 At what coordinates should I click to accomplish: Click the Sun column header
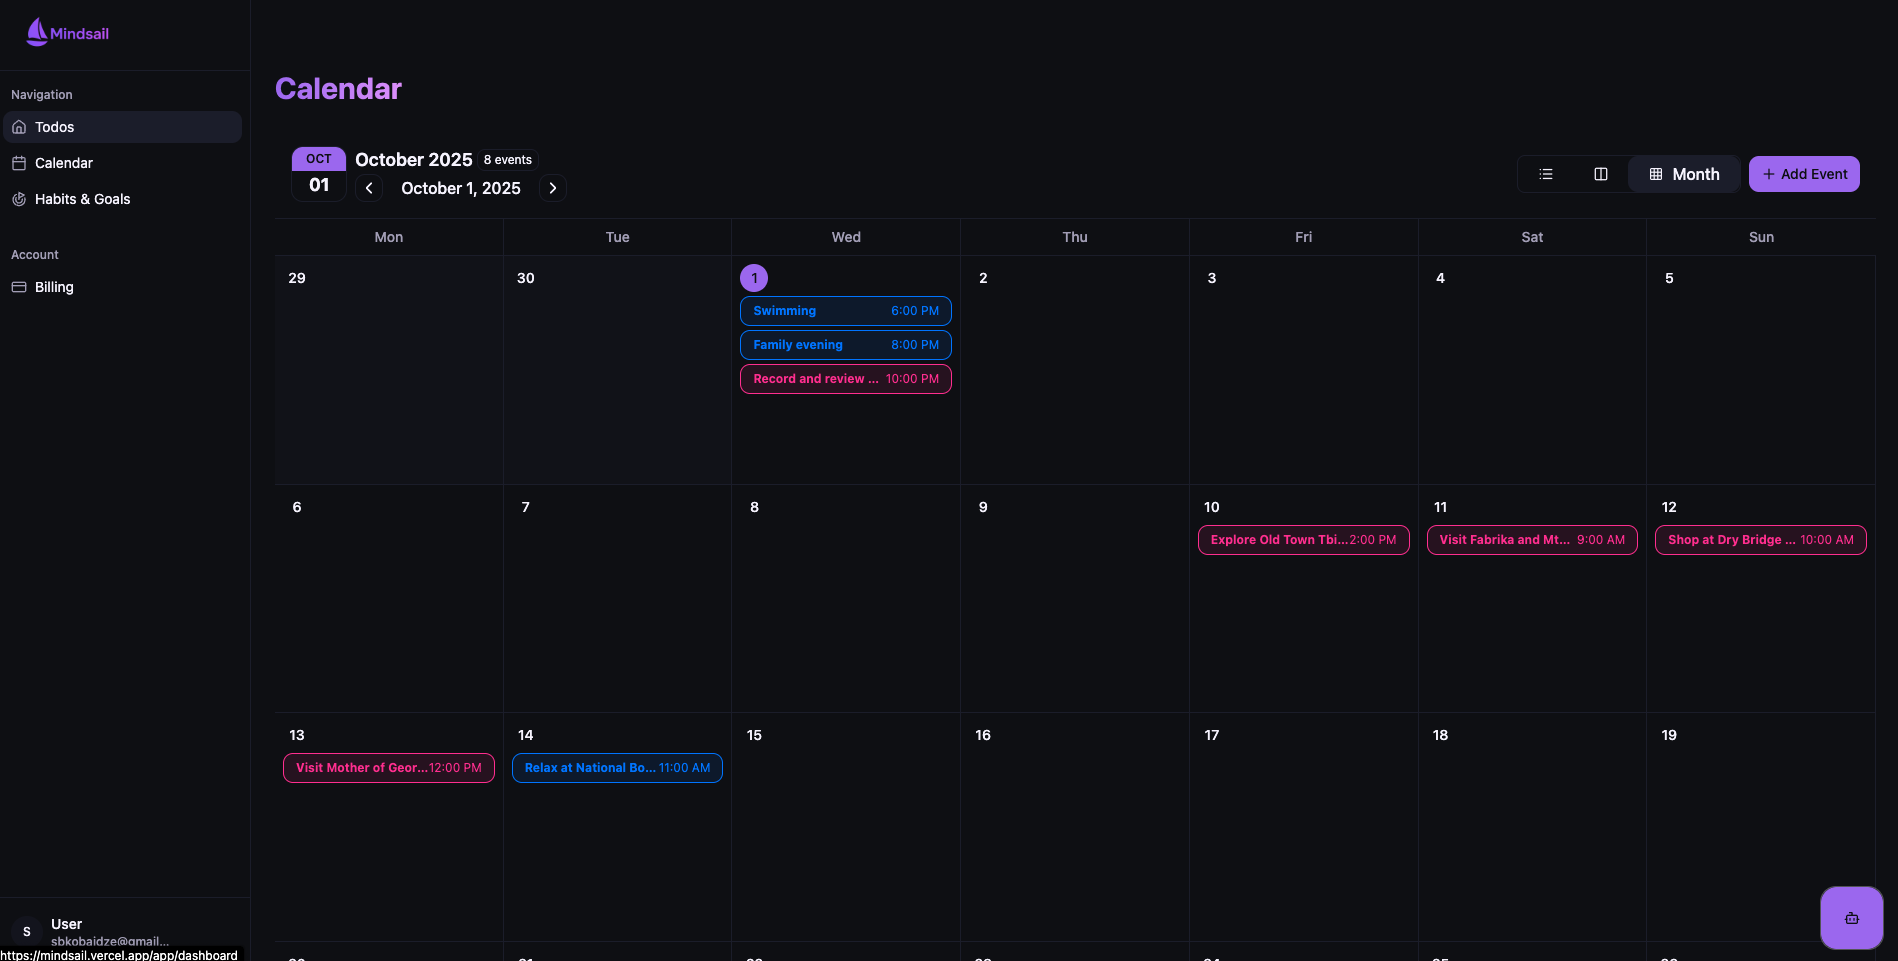[1761, 237]
